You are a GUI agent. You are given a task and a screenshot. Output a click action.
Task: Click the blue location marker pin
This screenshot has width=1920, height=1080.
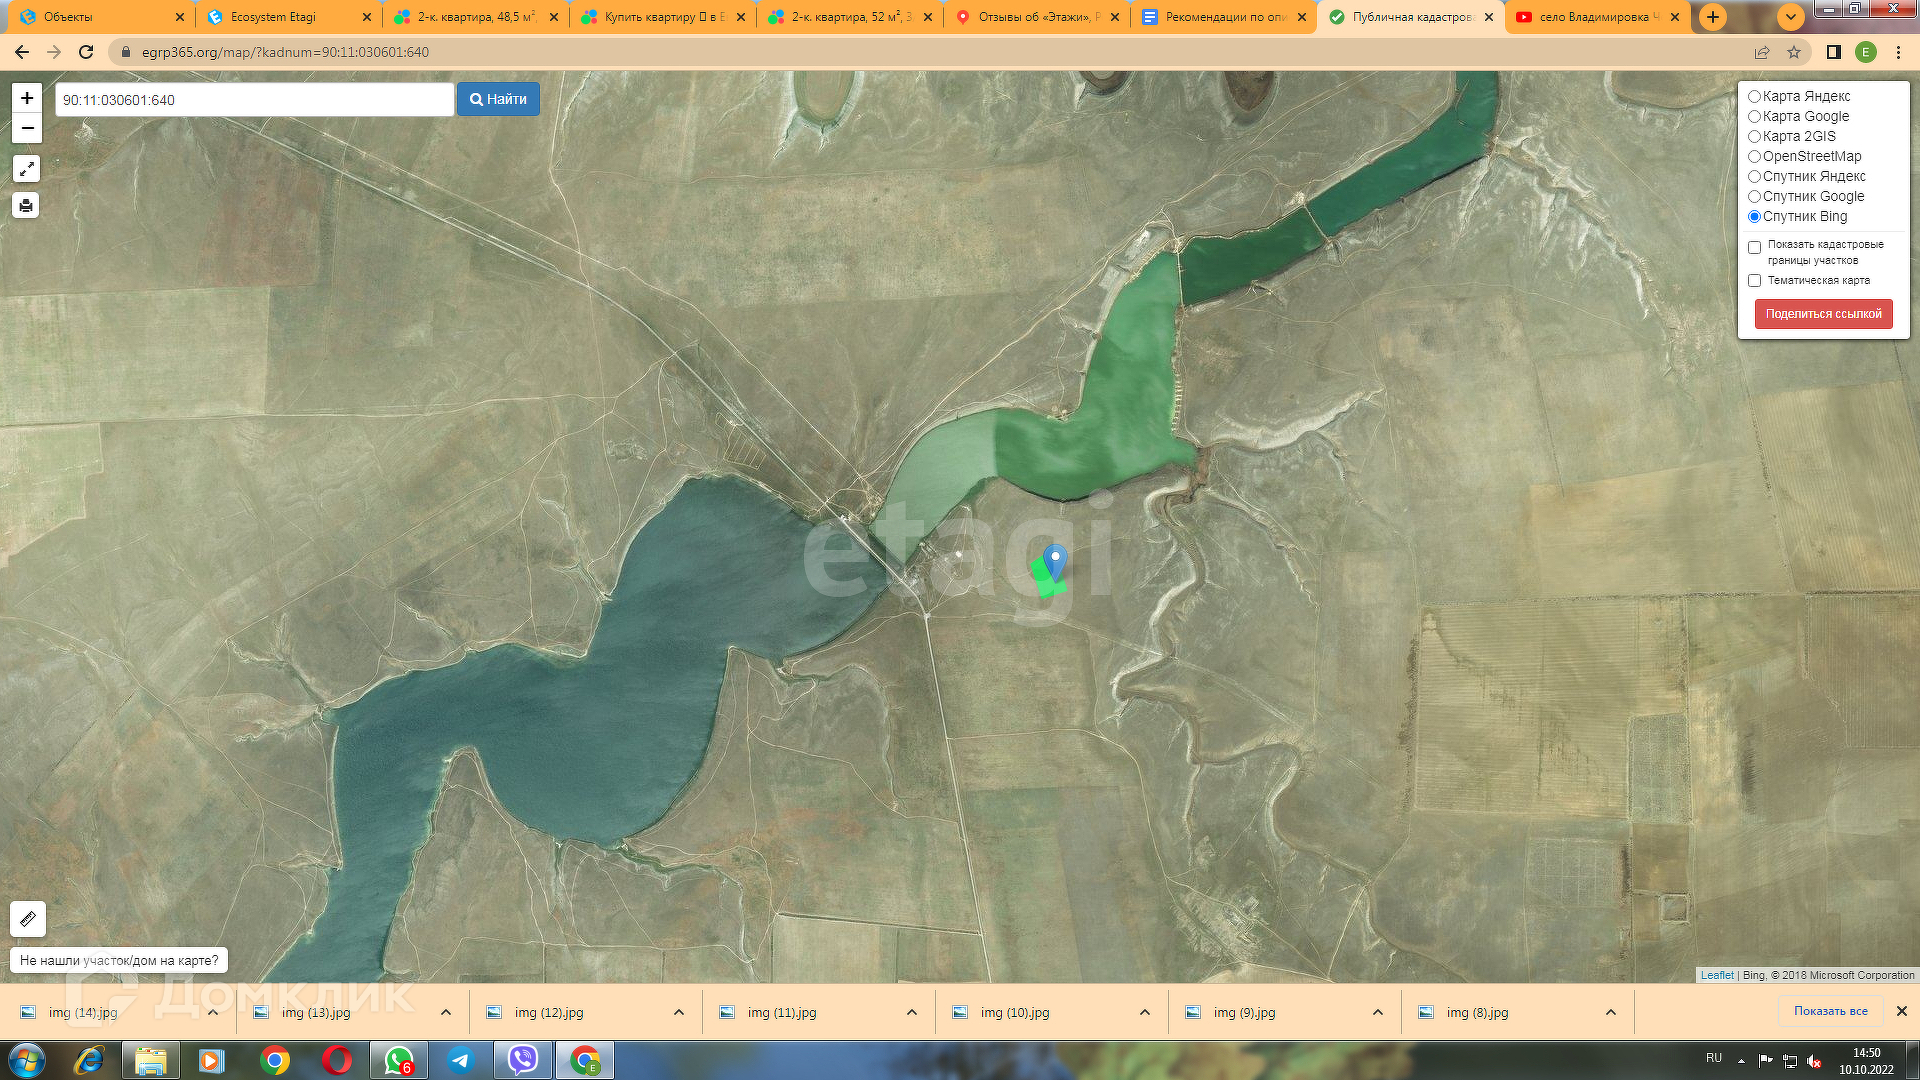pyautogui.click(x=1055, y=560)
